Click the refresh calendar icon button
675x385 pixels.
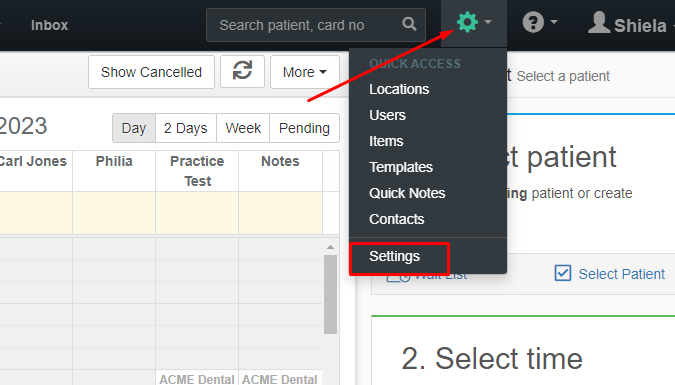(x=242, y=71)
